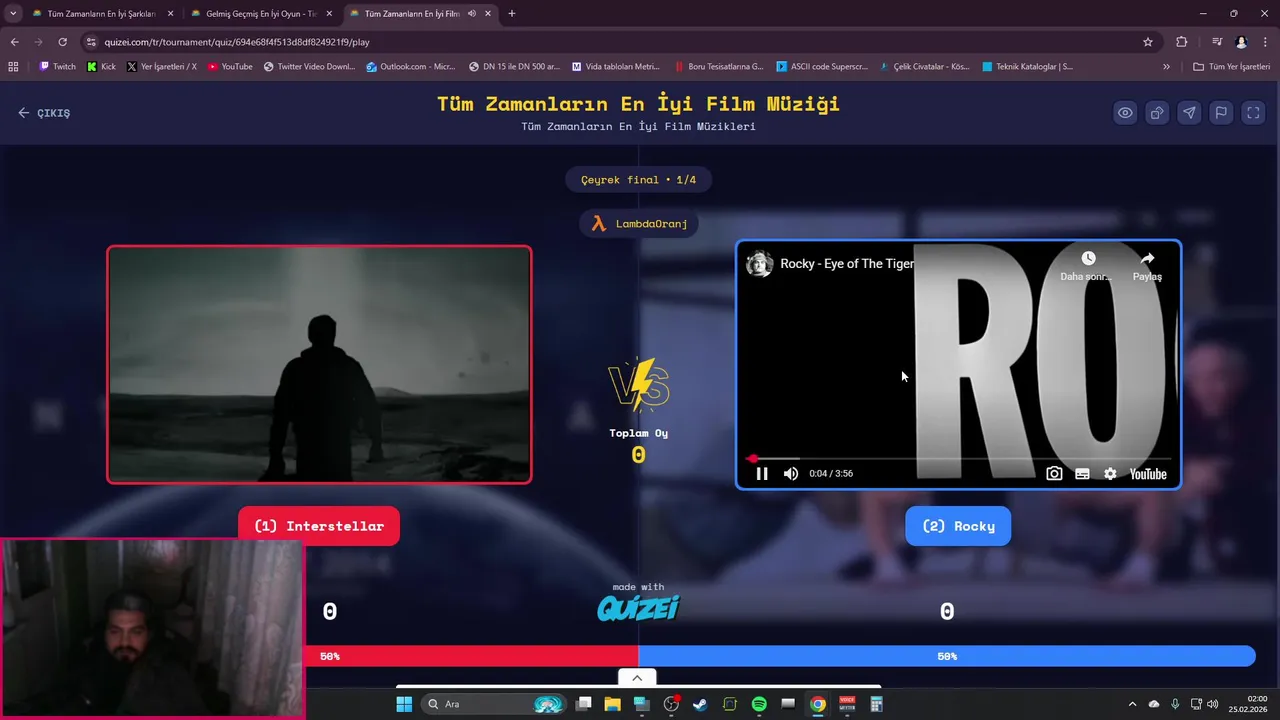Open Kick bookmark
Screen dimensions: 1280x720
tap(101, 67)
